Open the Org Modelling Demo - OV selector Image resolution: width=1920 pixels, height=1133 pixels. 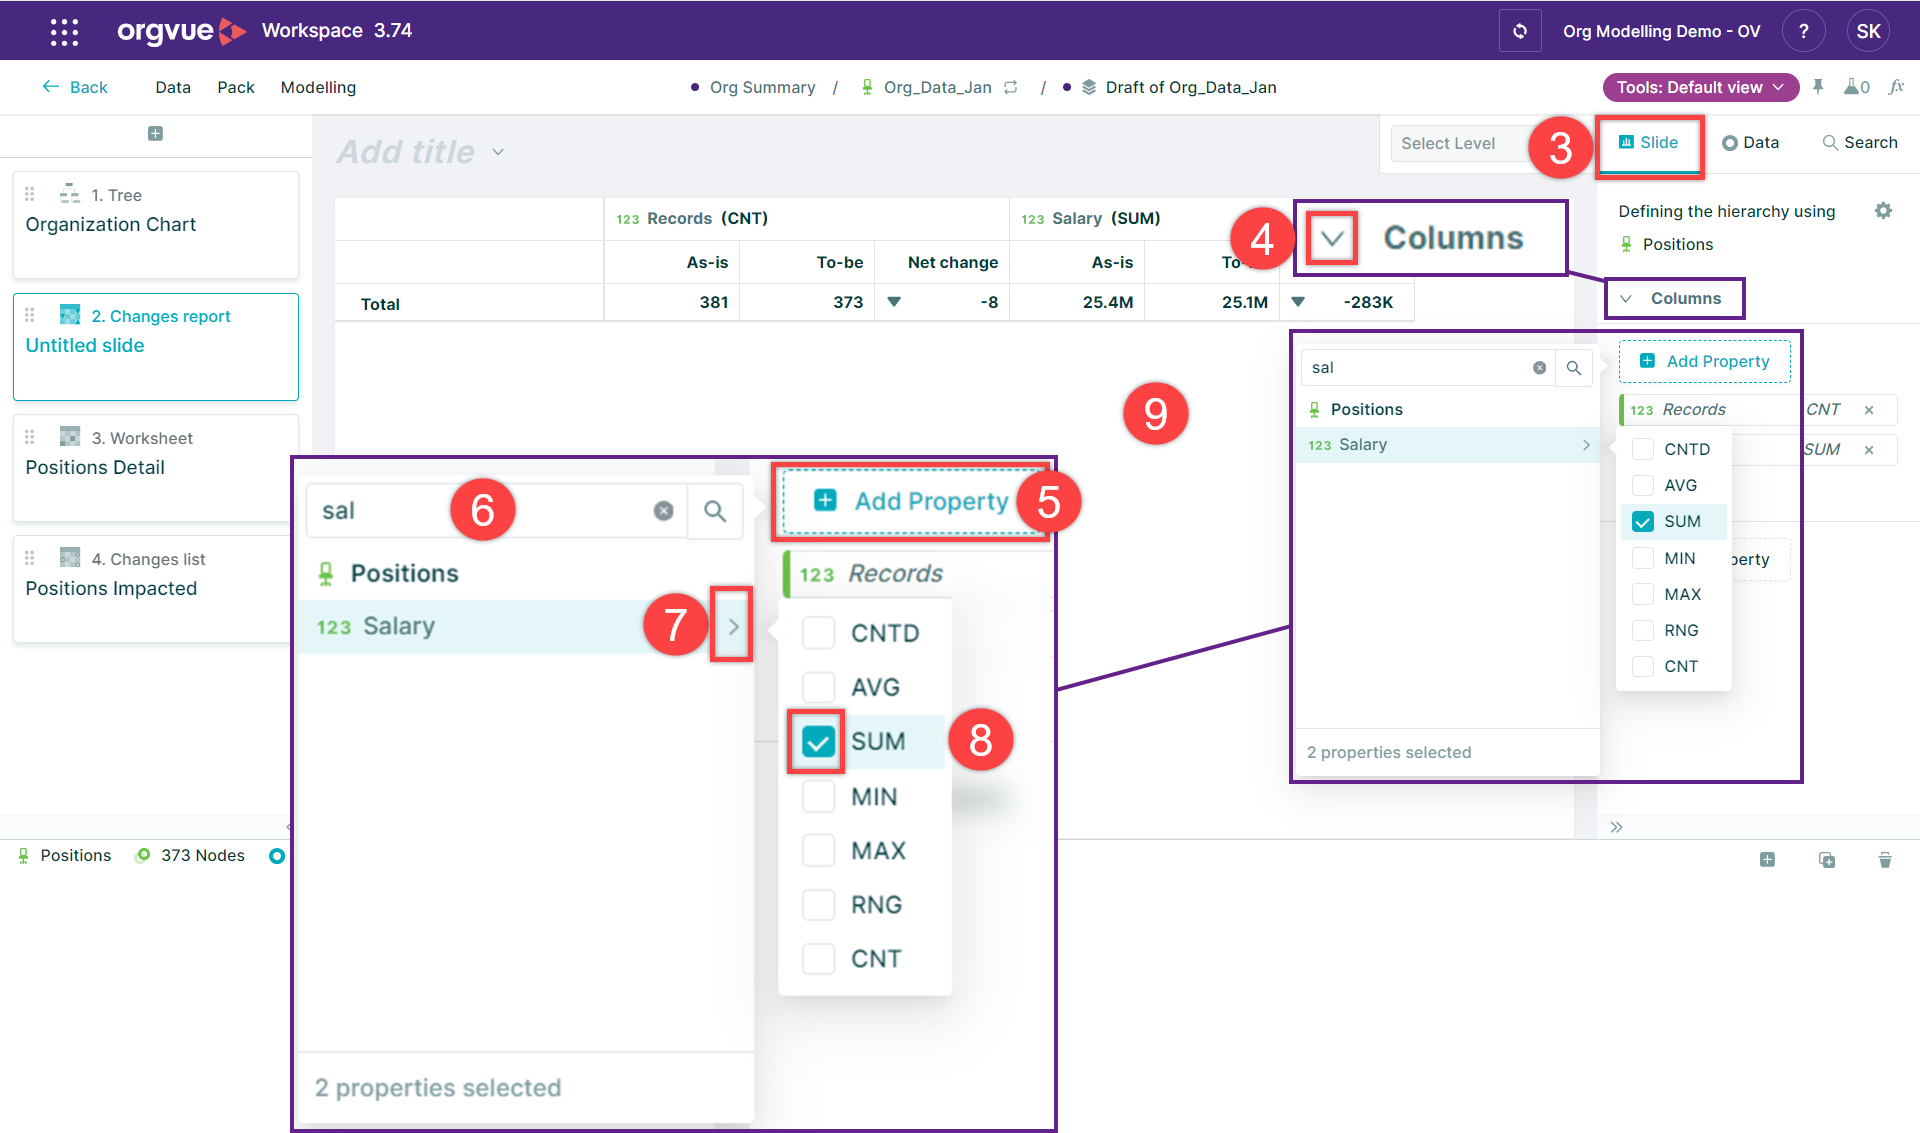coord(1661,31)
